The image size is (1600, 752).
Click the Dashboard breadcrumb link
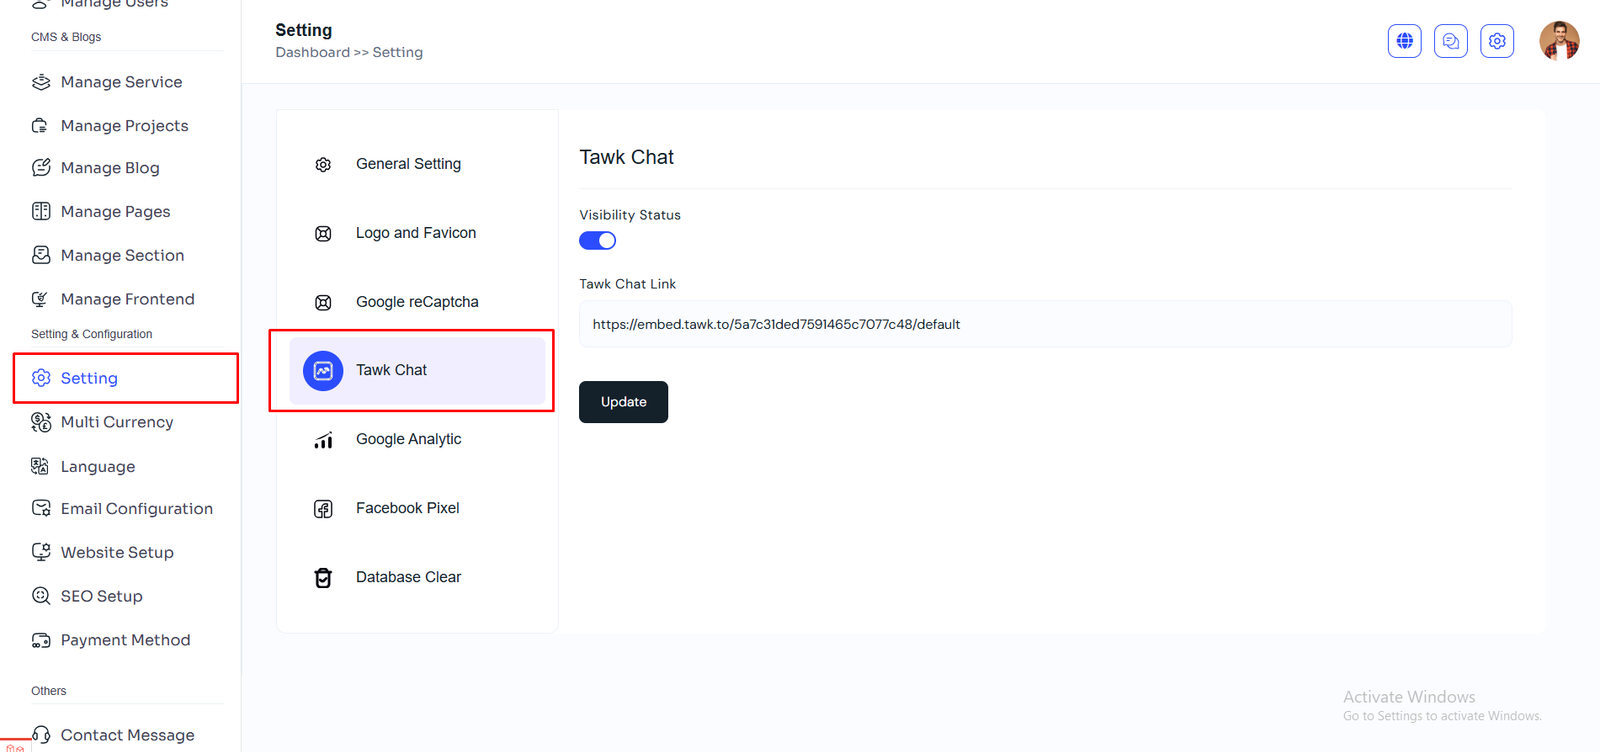pyautogui.click(x=312, y=52)
